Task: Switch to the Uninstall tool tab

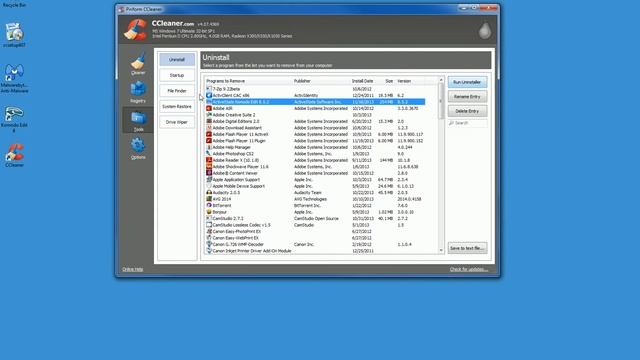Action: coord(177,60)
